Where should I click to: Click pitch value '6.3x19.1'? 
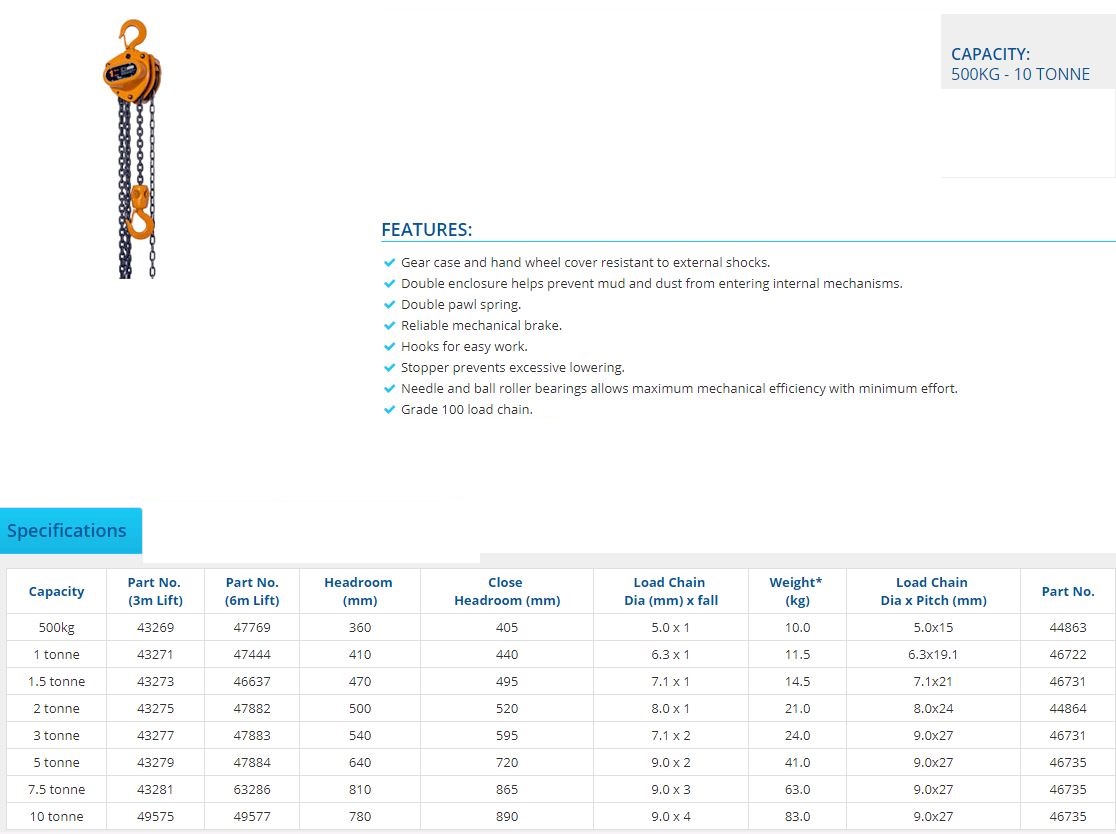tap(933, 655)
